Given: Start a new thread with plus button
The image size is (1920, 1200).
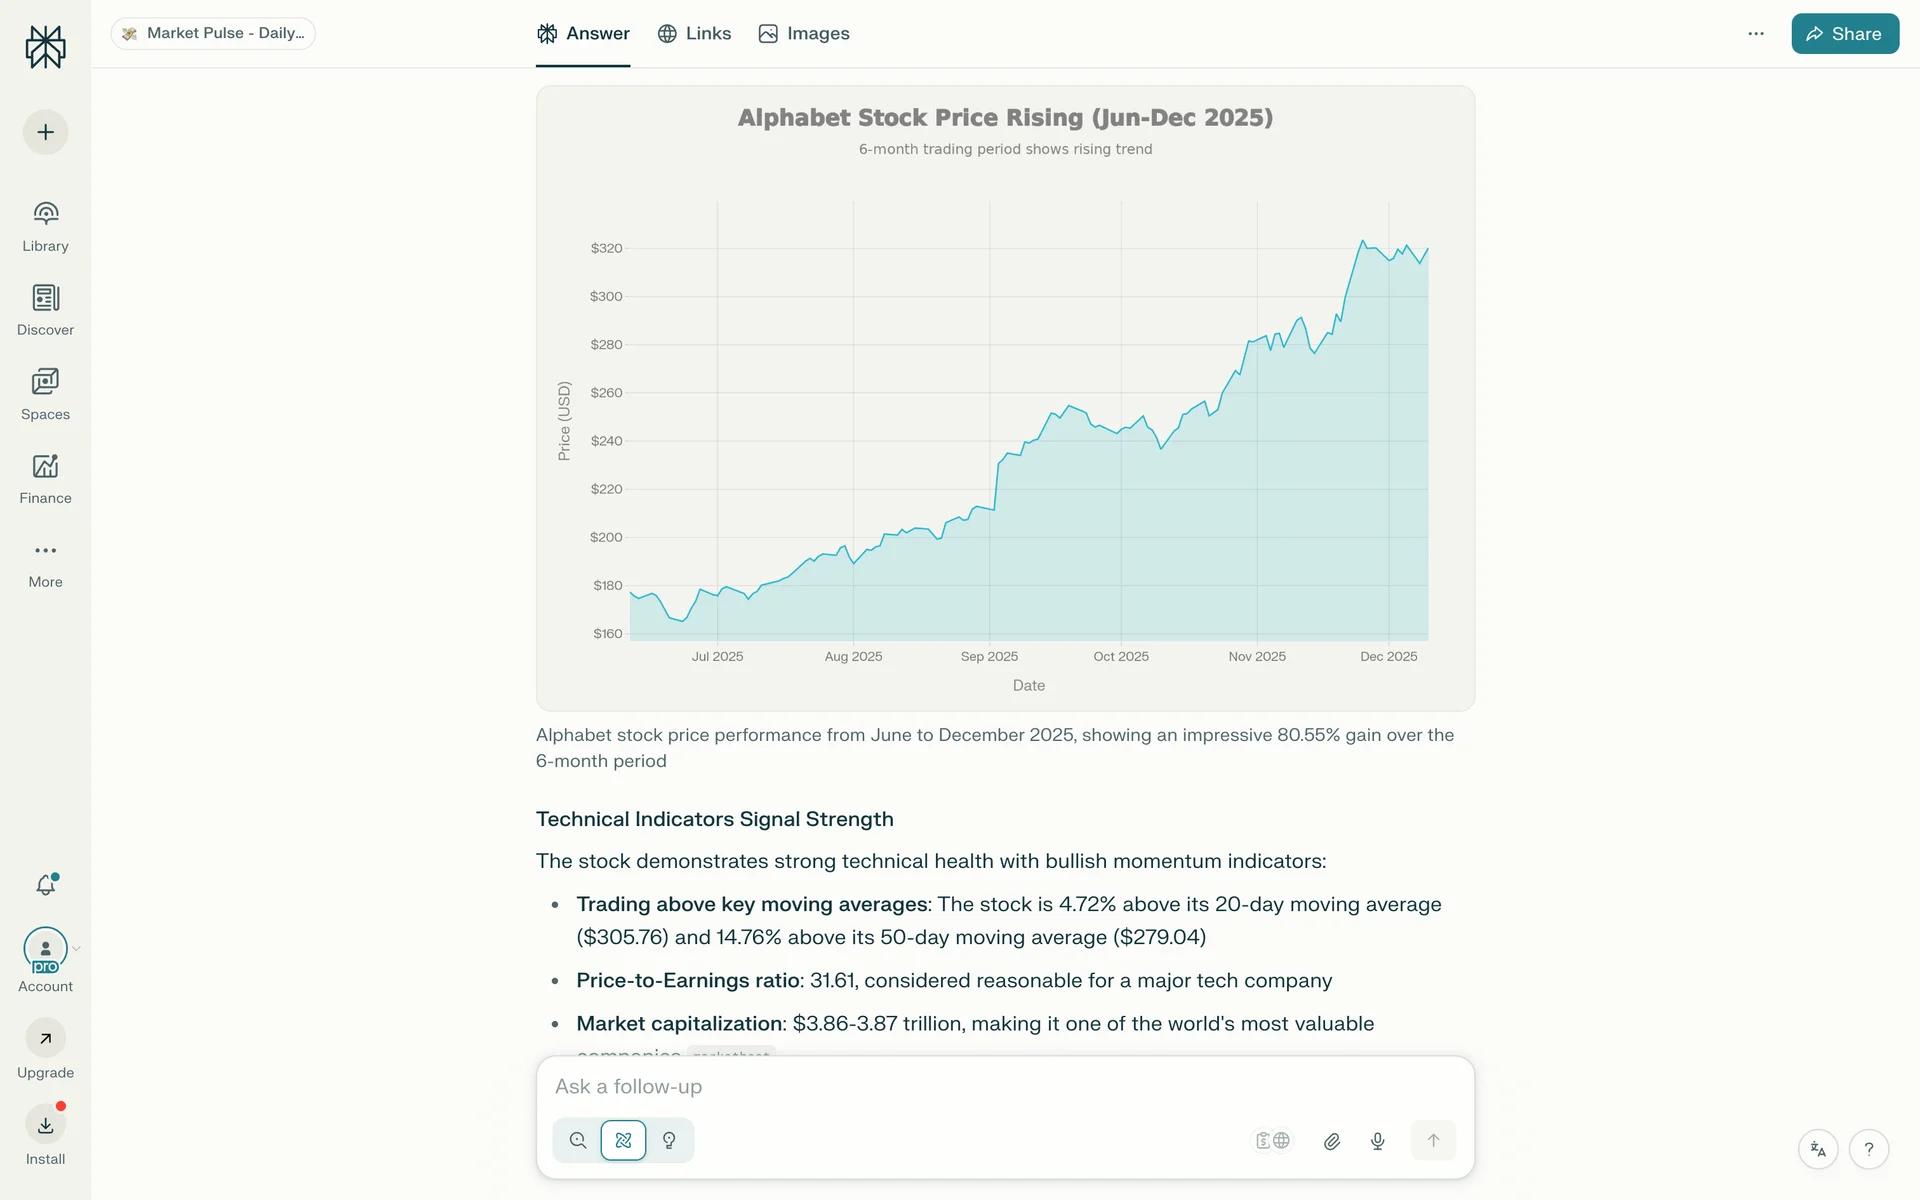Looking at the screenshot, I should click(x=46, y=132).
